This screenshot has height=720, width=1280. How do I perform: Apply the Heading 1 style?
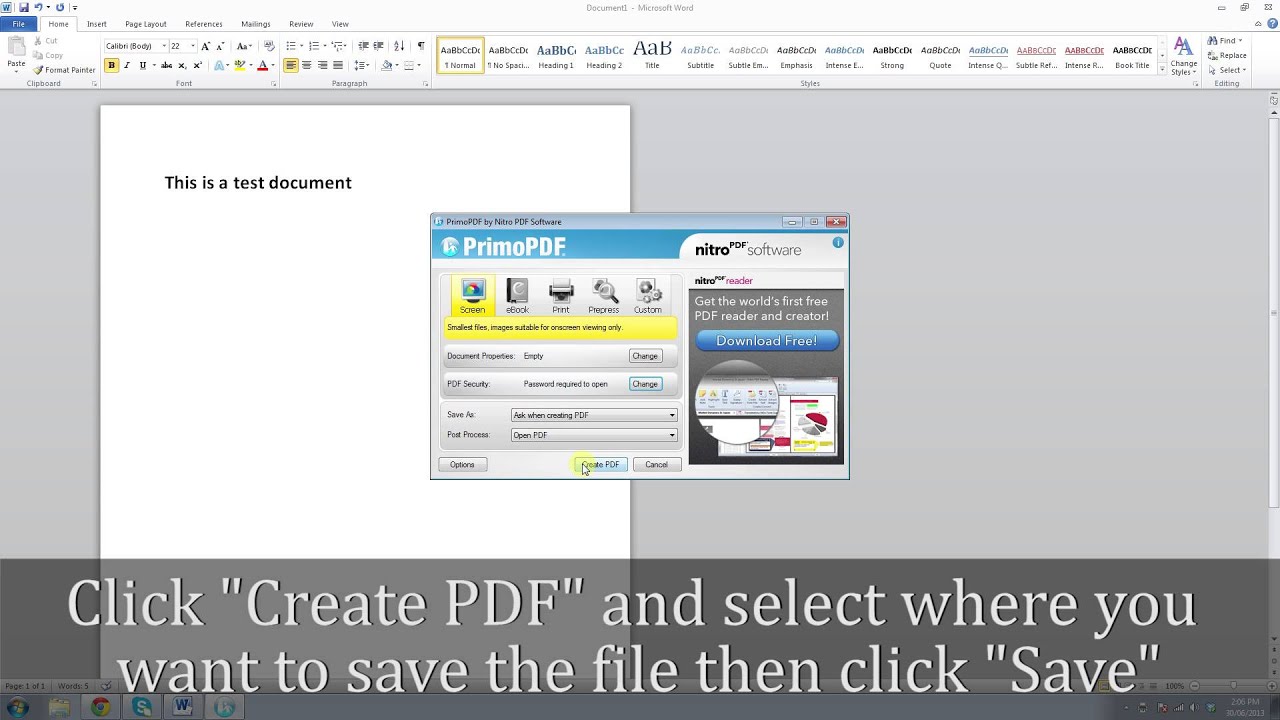coord(556,56)
